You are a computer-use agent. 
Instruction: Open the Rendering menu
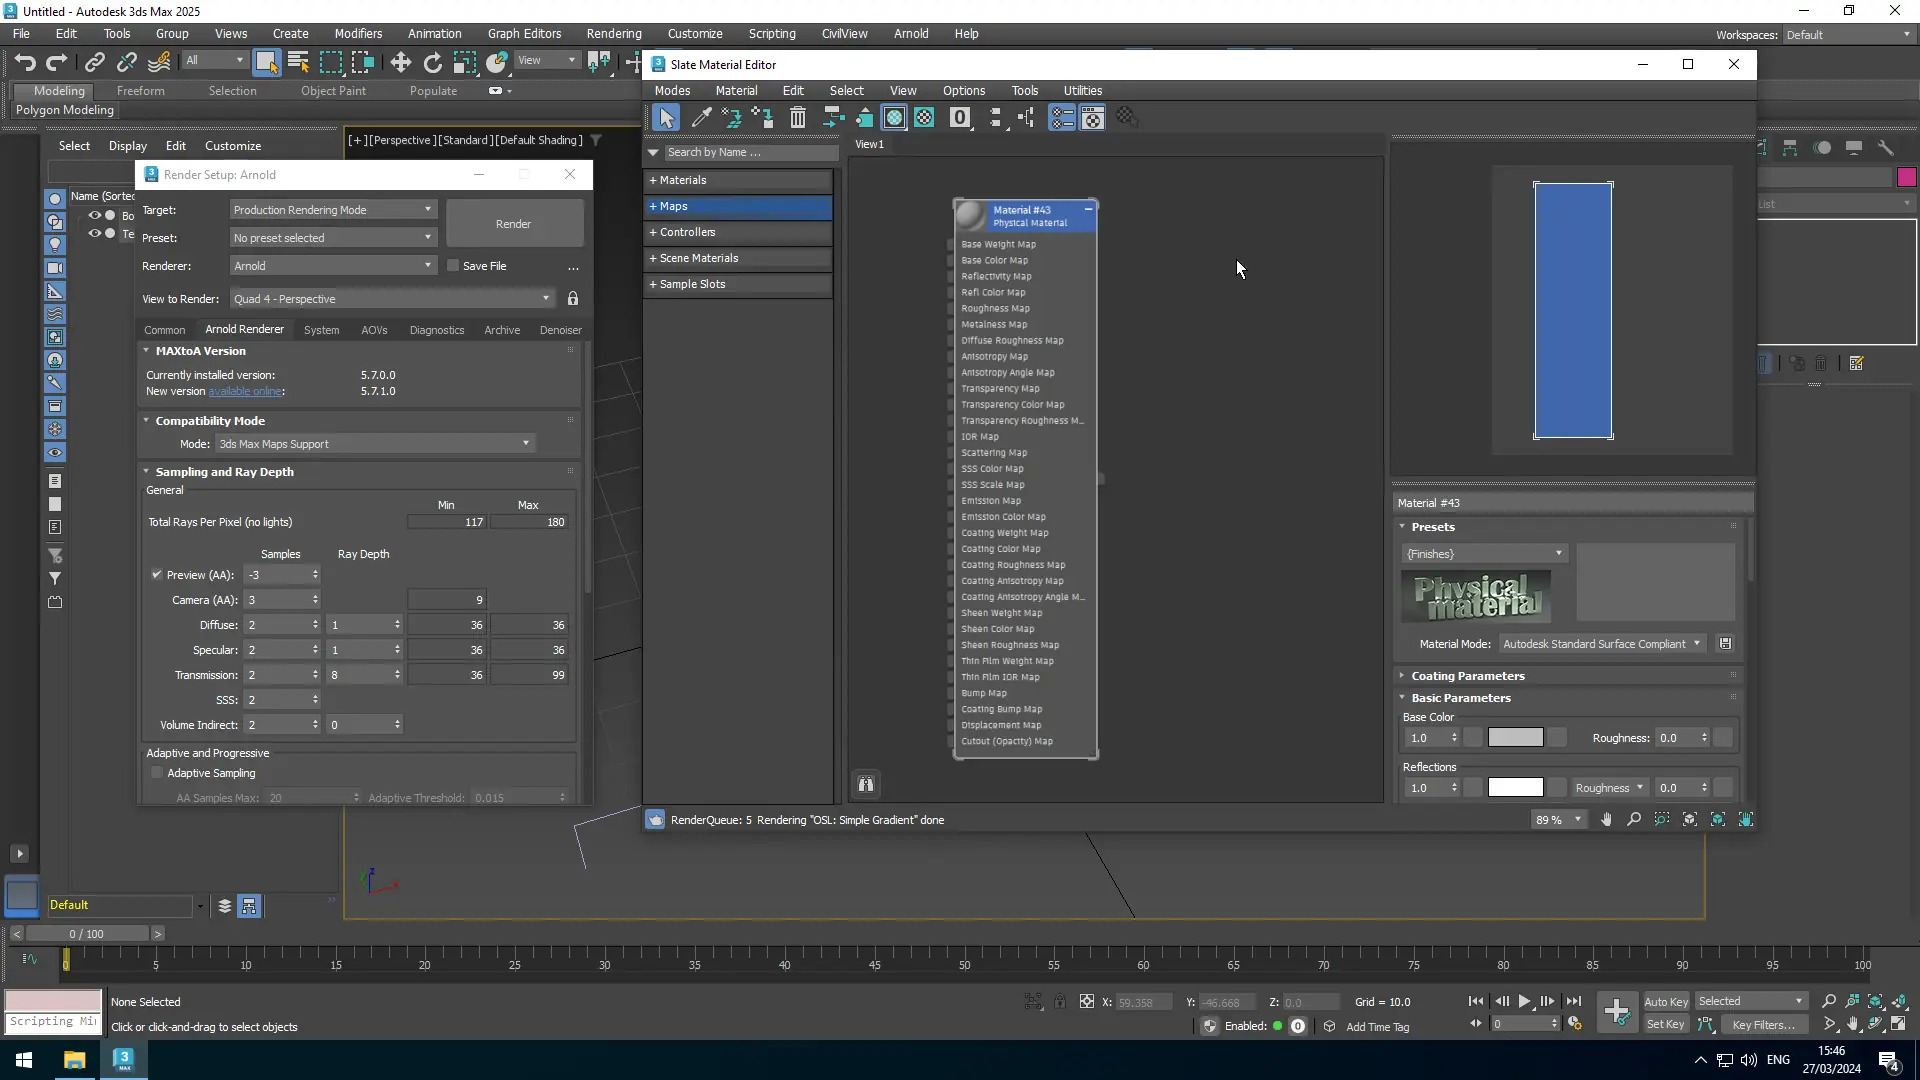(613, 33)
